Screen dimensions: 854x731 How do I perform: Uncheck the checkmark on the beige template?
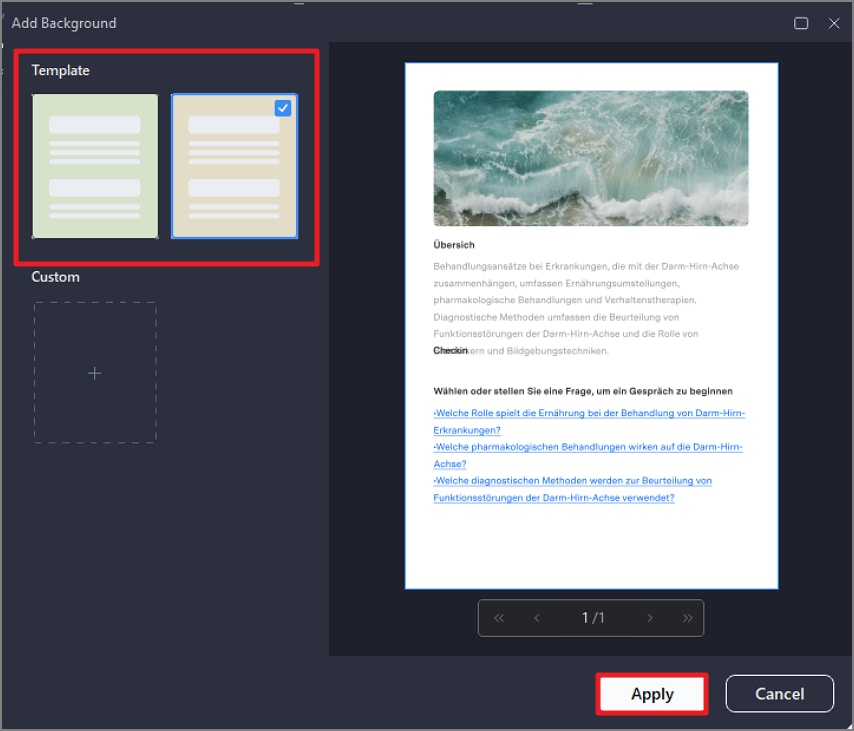point(283,108)
